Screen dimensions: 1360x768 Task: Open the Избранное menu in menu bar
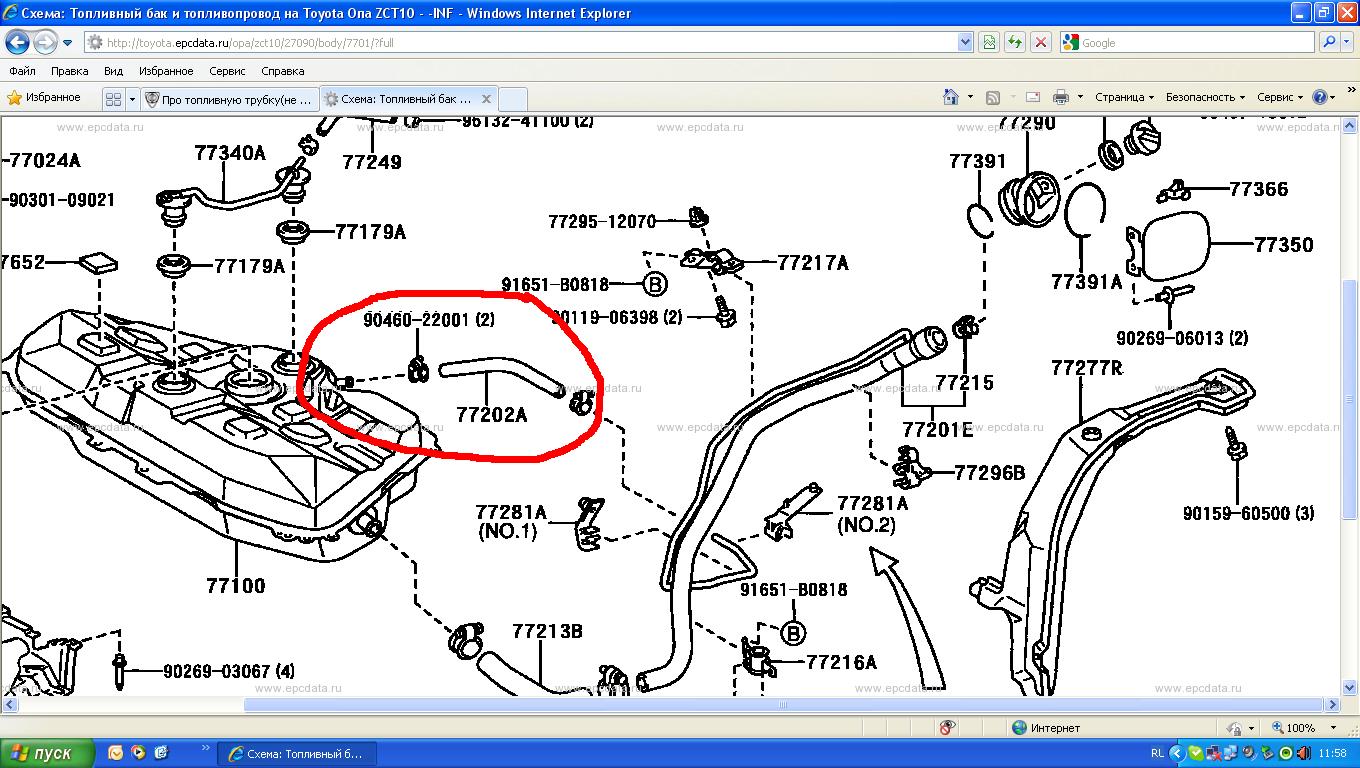166,71
